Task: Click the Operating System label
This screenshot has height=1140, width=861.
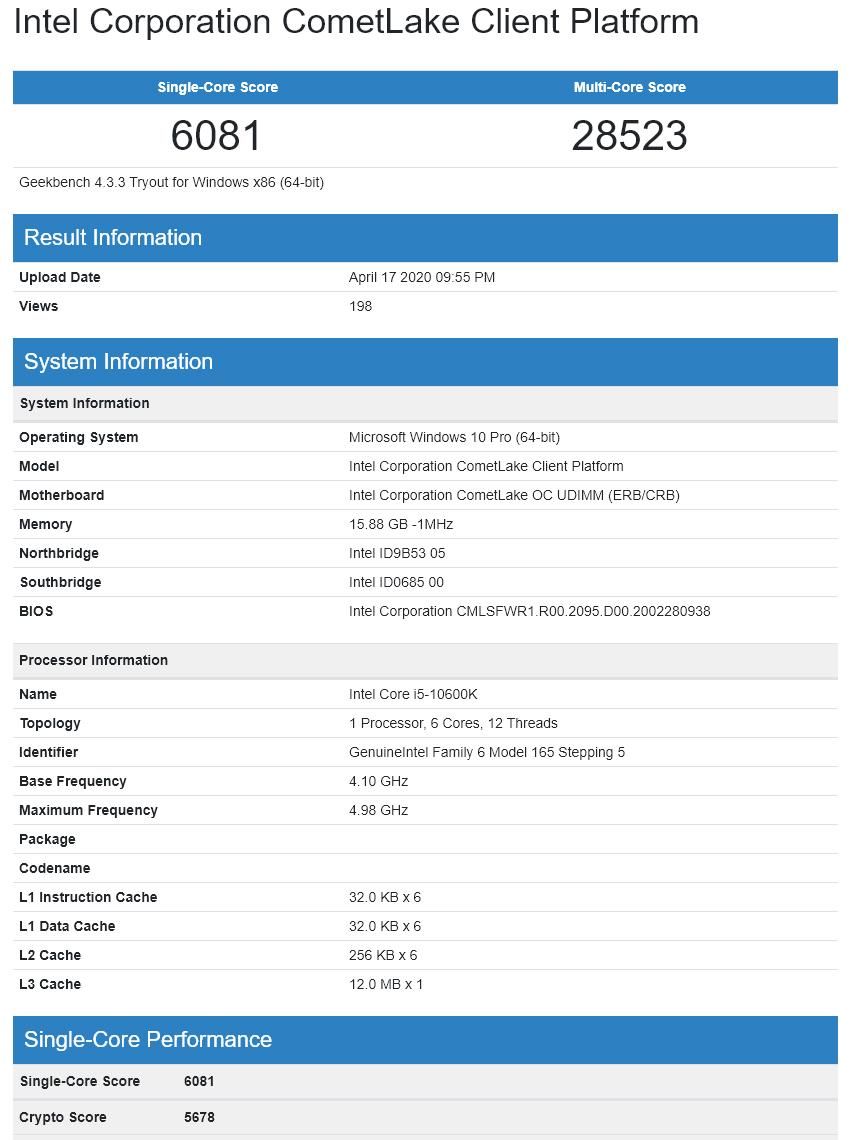Action: [79, 437]
